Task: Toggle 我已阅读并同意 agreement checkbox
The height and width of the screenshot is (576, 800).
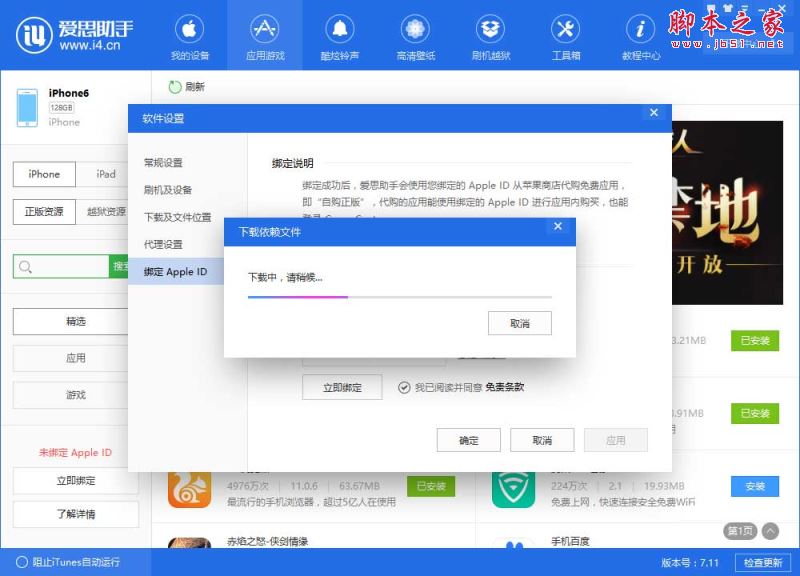Action: [404, 387]
